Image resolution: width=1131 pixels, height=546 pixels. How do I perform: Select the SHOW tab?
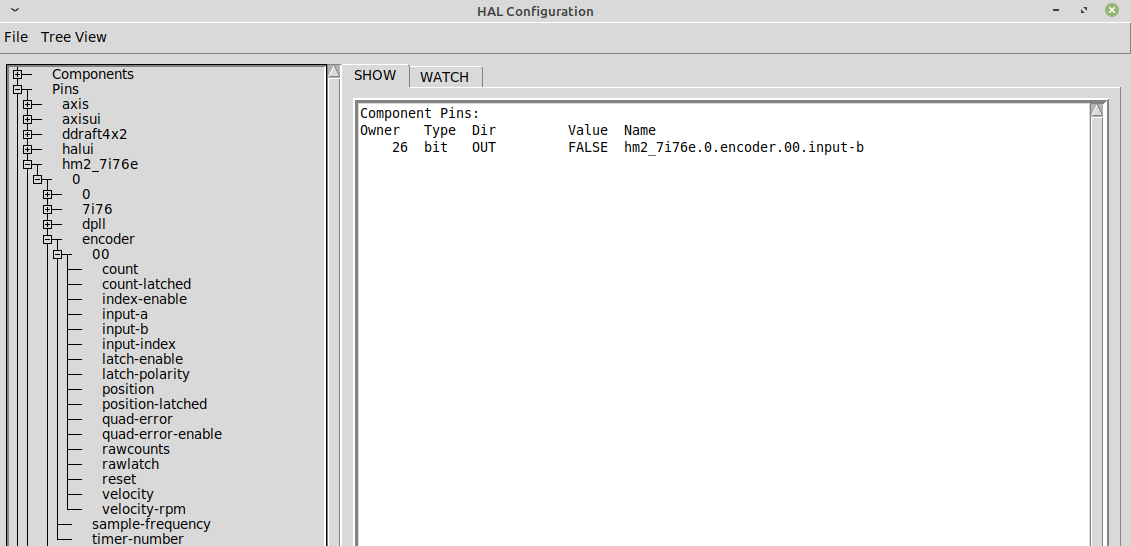pyautogui.click(x=375, y=76)
